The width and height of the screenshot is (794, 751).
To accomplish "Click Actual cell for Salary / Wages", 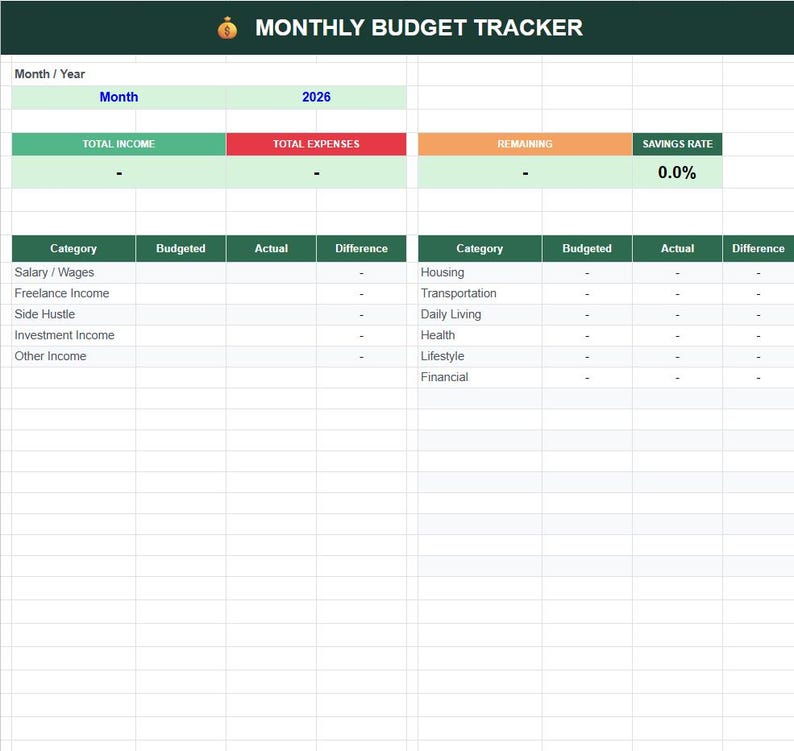I will click(271, 272).
